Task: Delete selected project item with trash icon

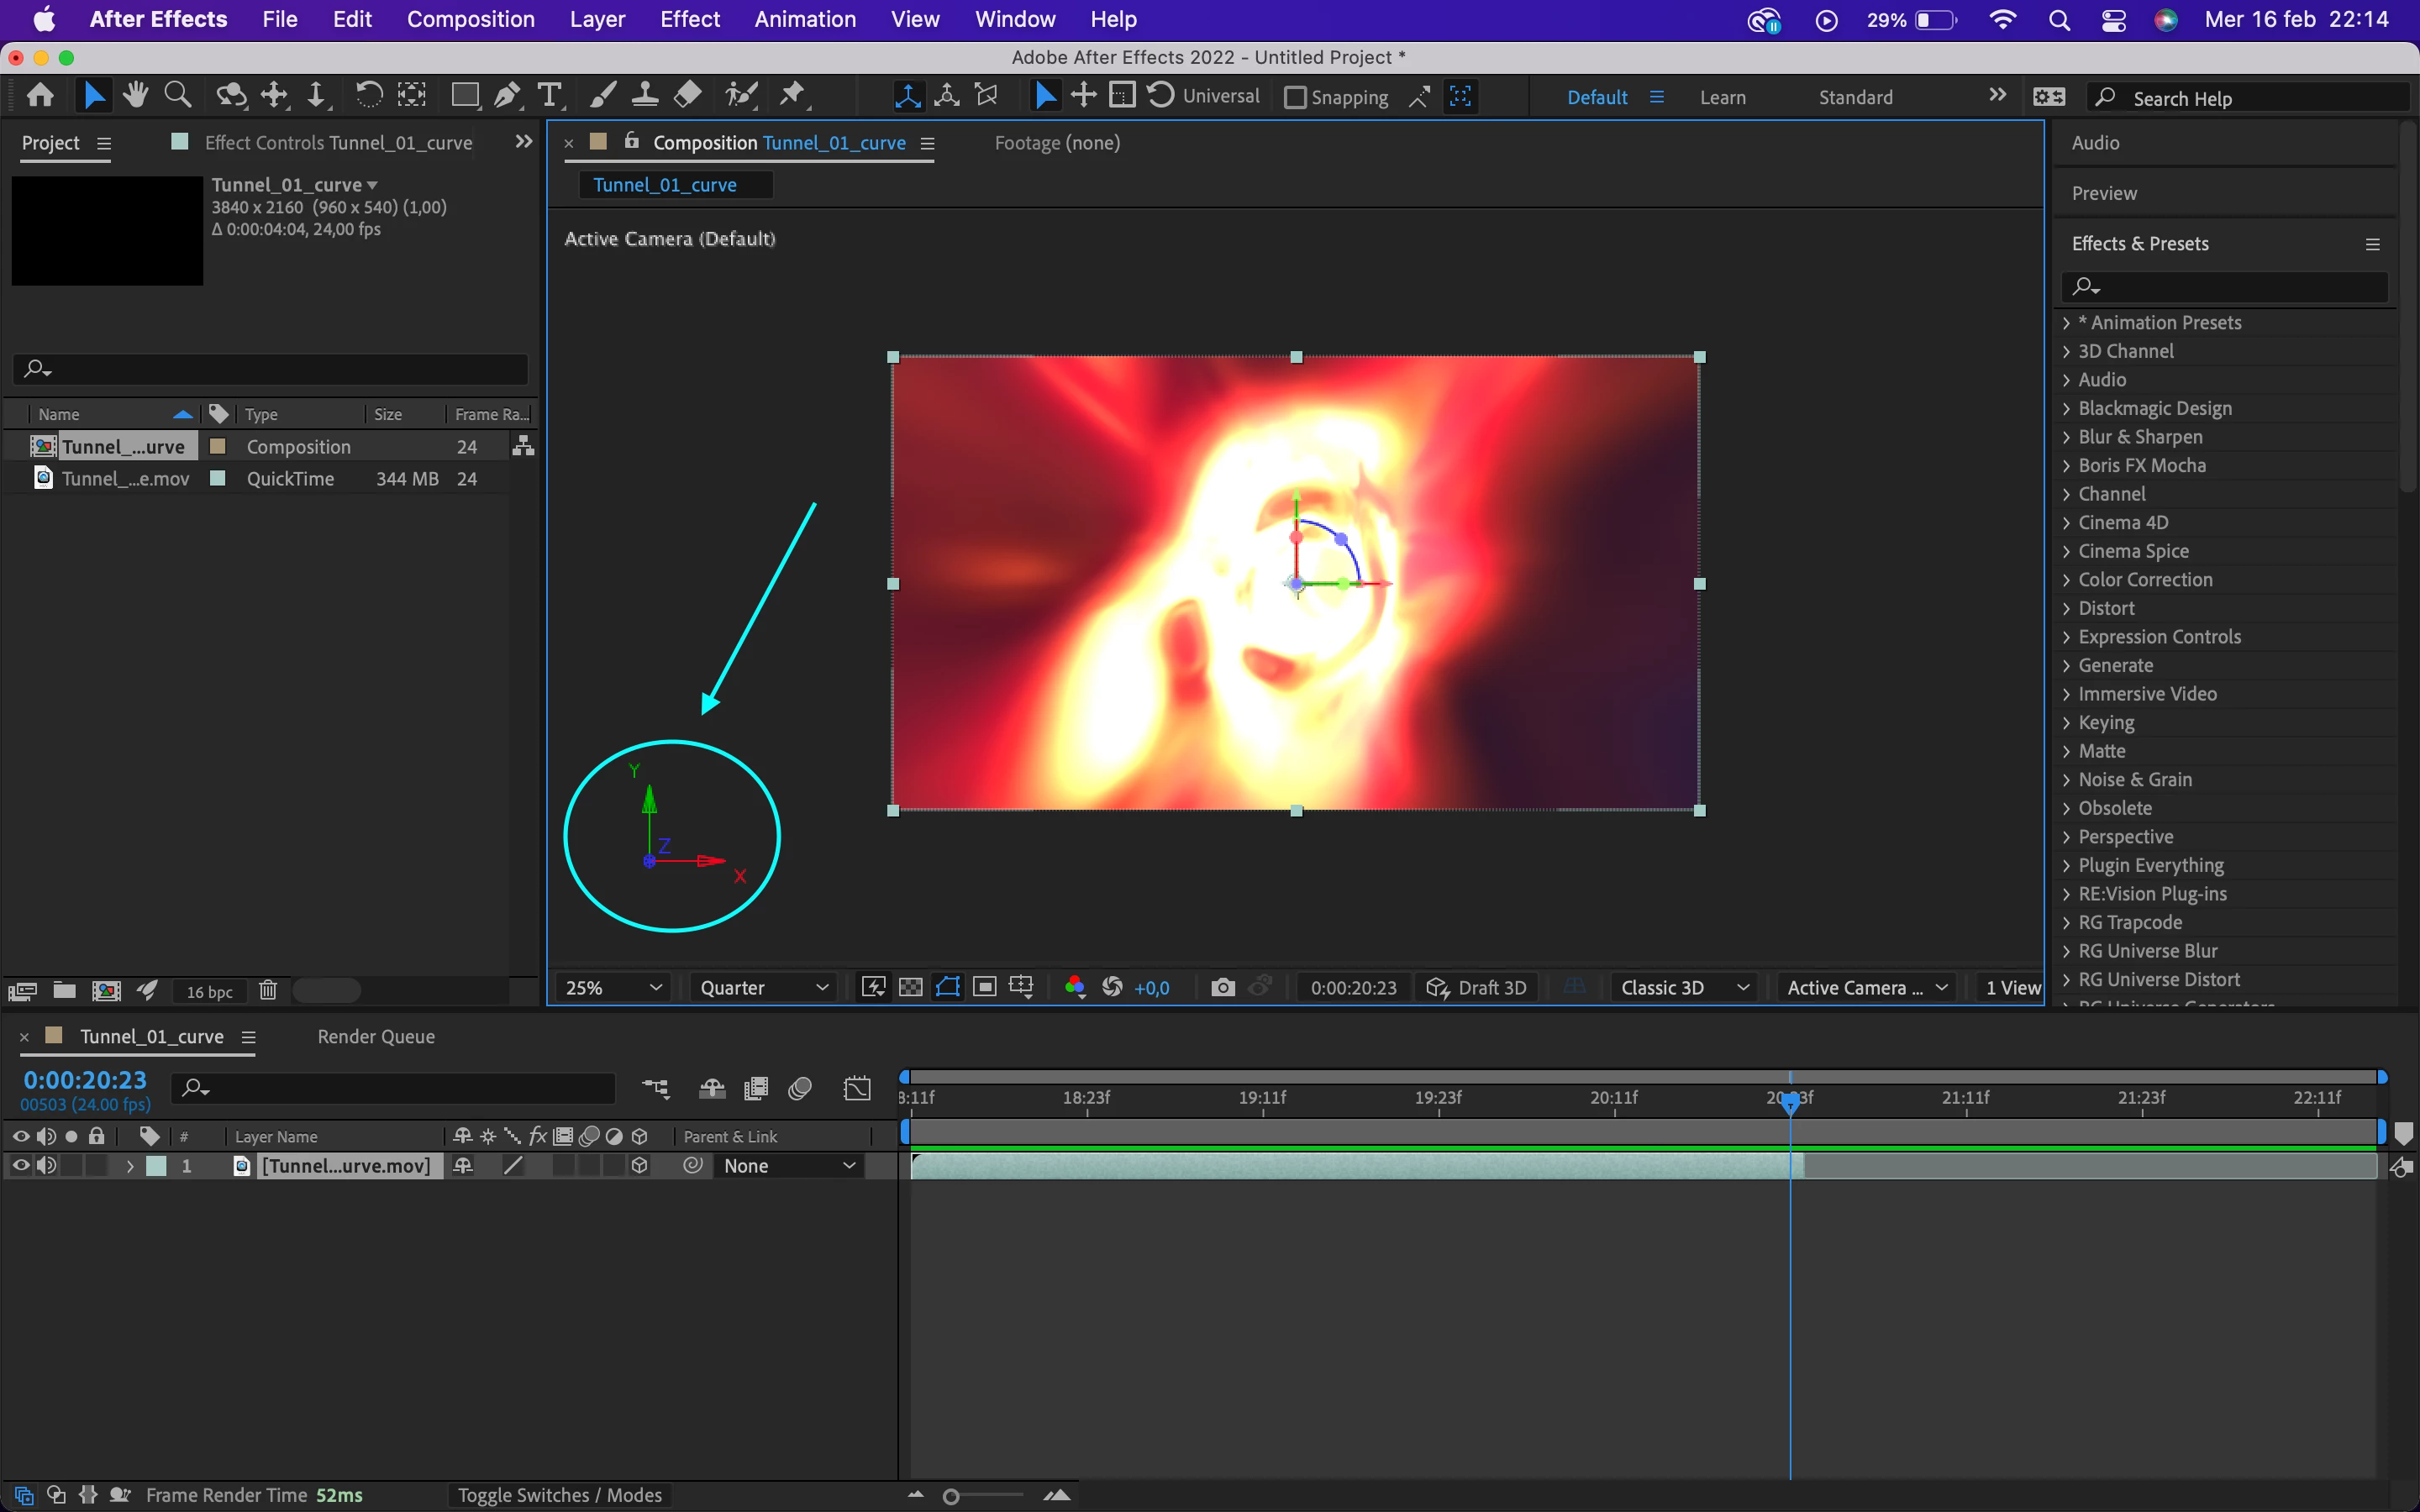Action: 268,990
